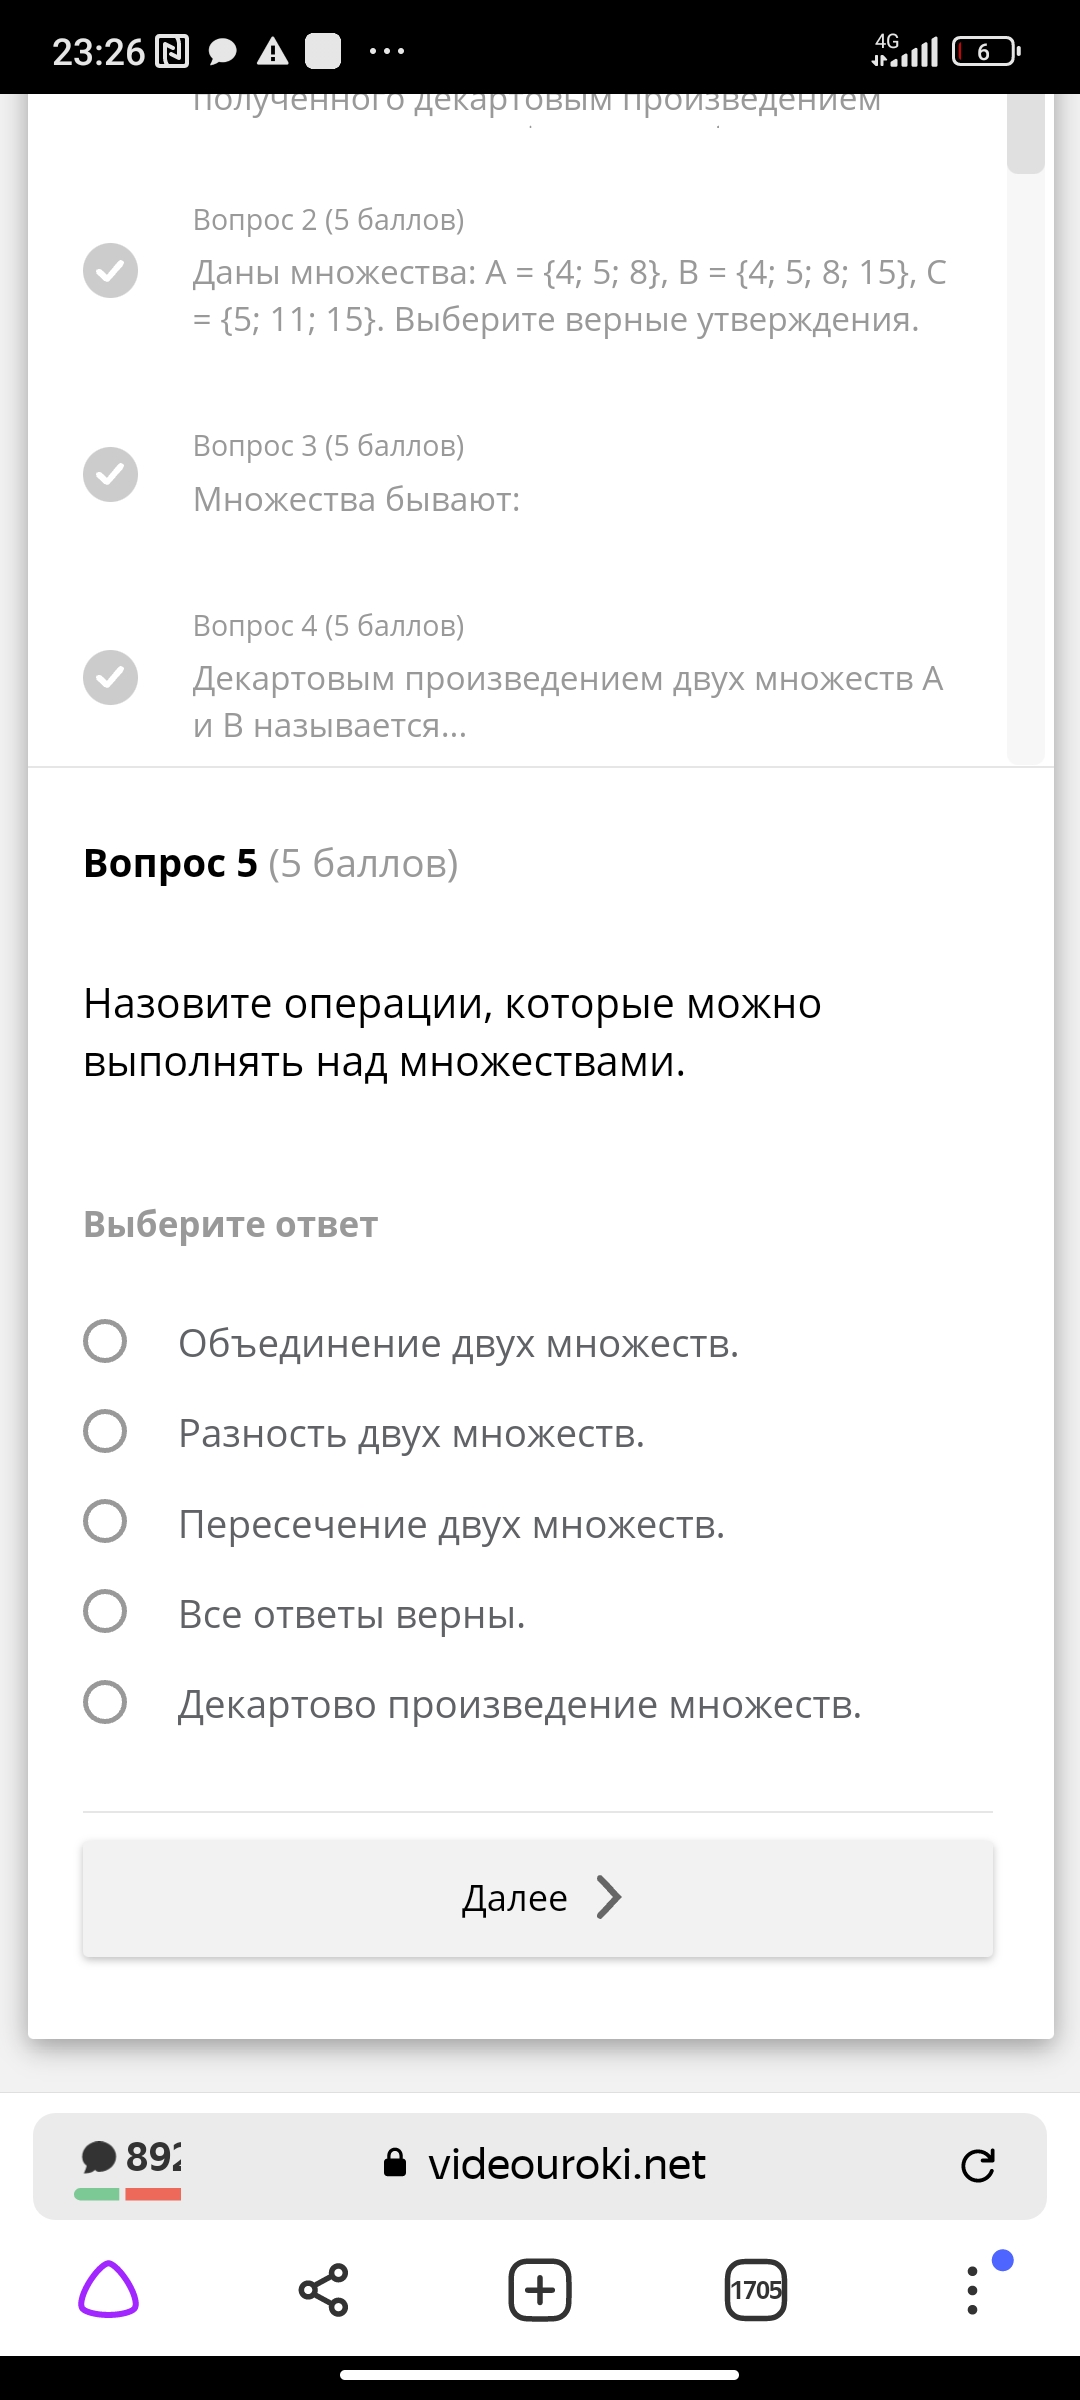Screen dimensions: 1080x2400
Task: Tap the chevron arrow on Далее button
Action: coord(609,1897)
